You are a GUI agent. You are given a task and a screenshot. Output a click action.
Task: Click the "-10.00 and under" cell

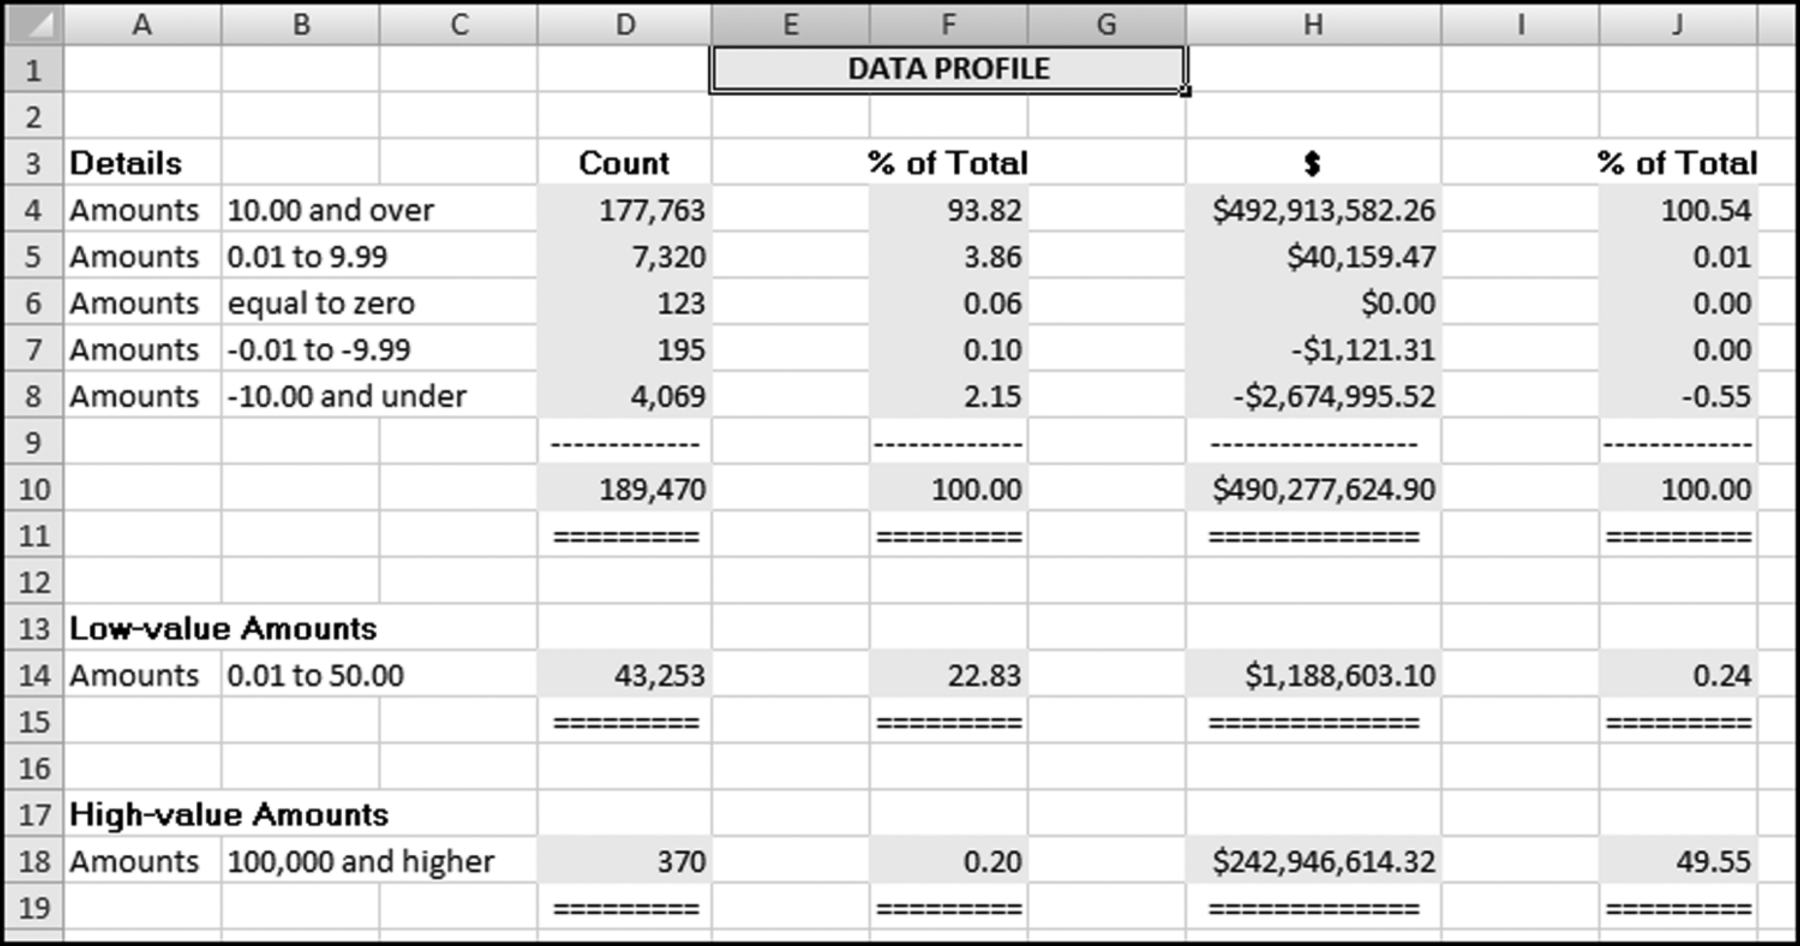[346, 396]
